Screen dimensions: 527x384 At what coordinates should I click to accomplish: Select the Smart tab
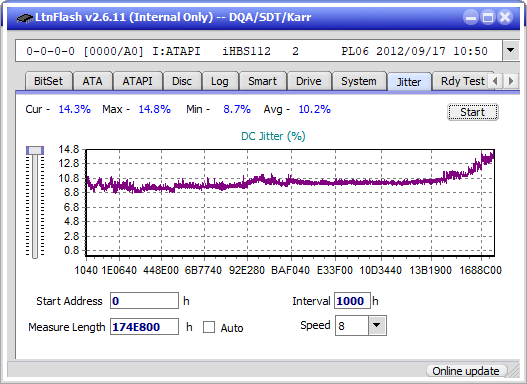[262, 81]
